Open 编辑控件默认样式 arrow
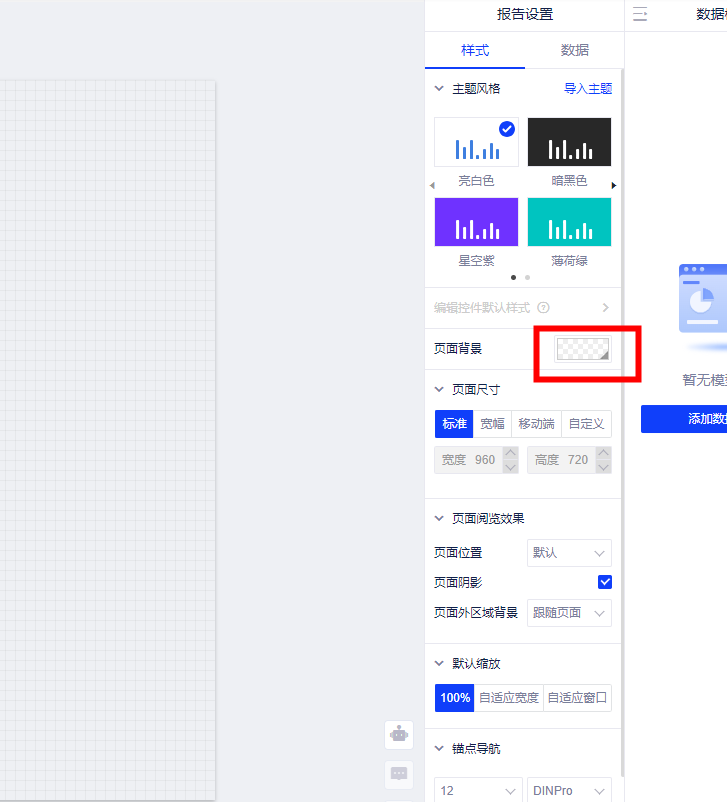 [606, 307]
